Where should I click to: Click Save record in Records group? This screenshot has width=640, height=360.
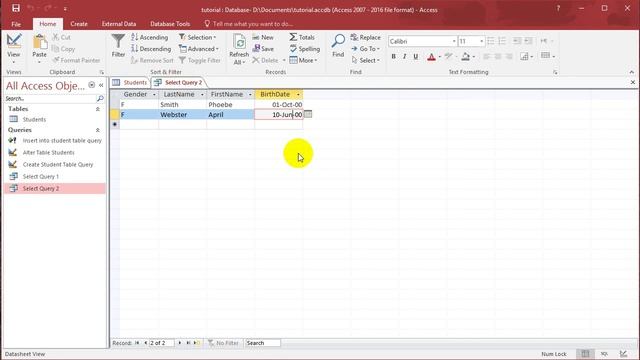(x=263, y=49)
